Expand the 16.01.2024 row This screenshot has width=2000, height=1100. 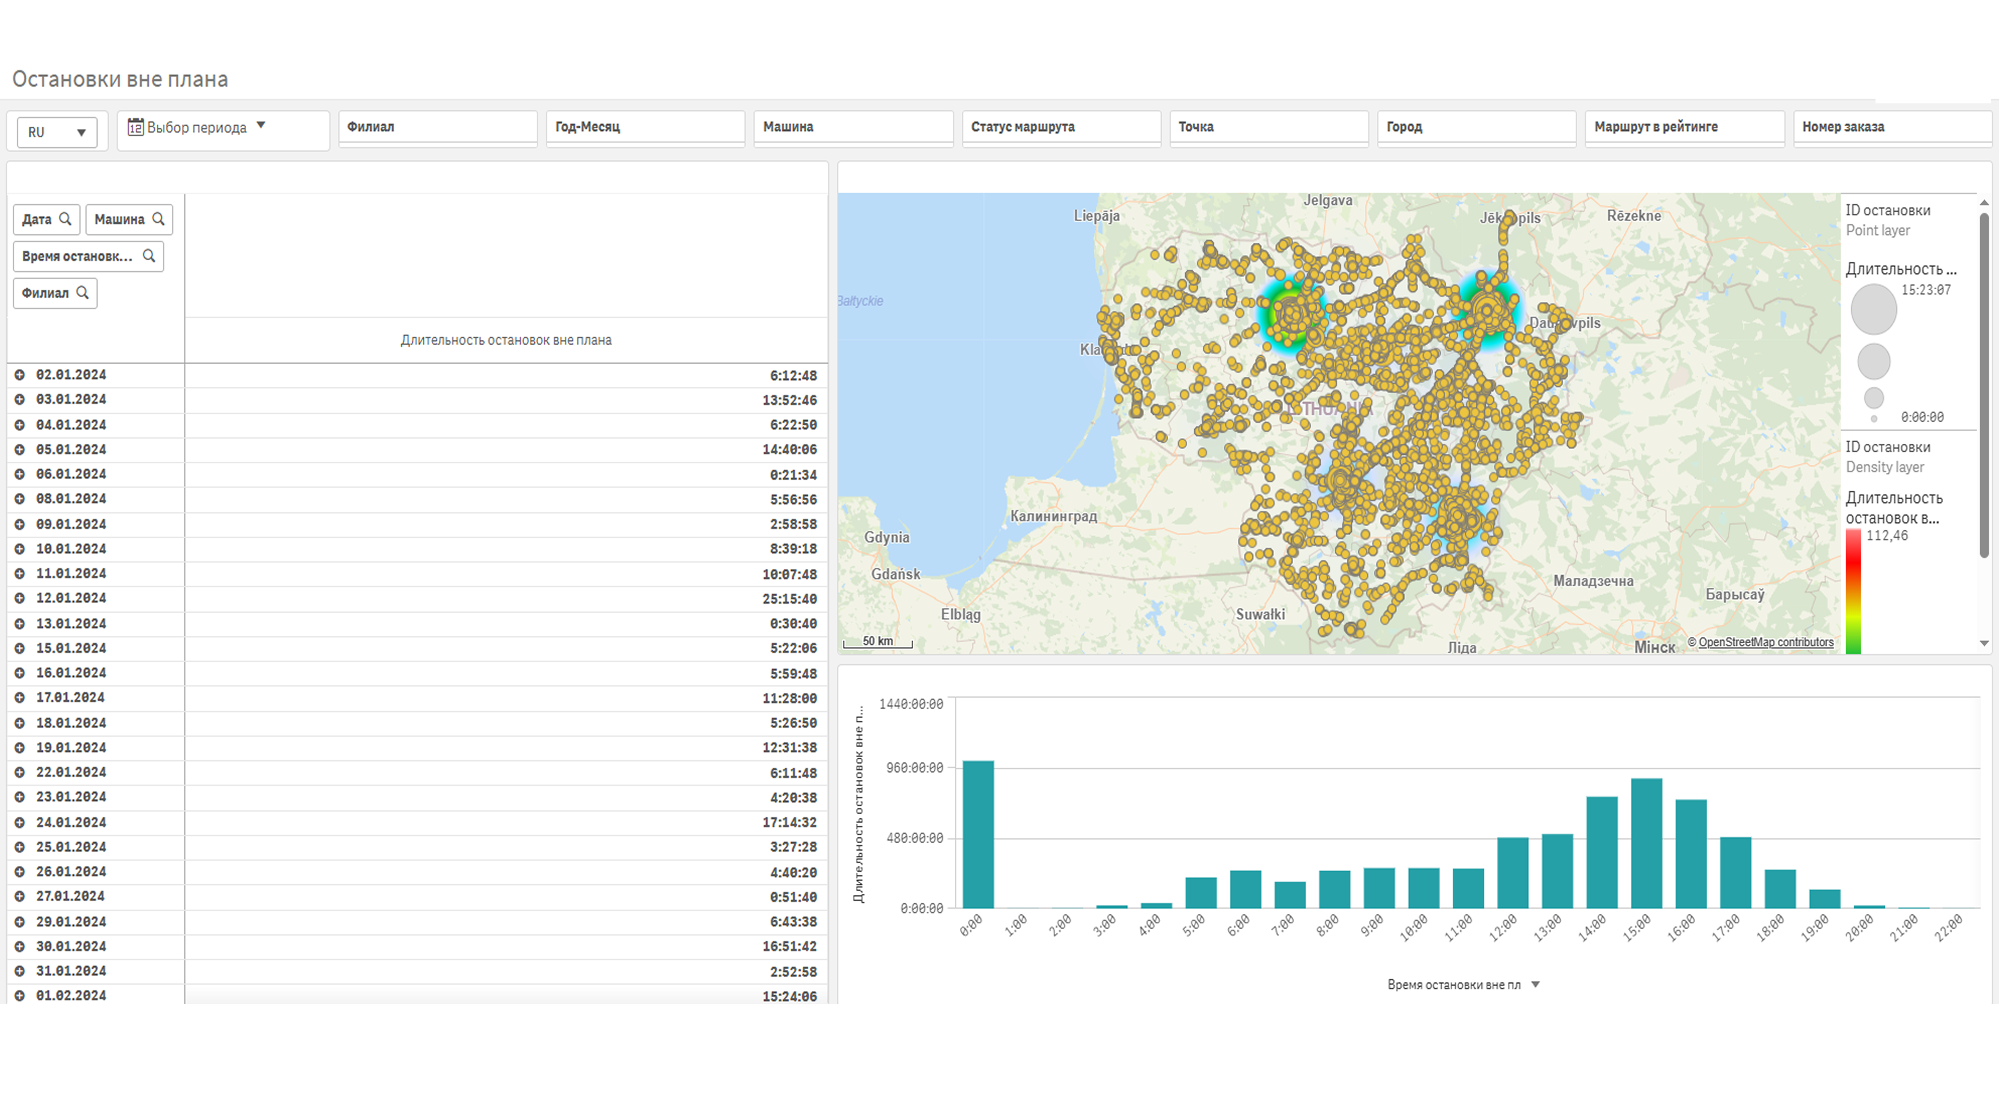[x=19, y=673]
